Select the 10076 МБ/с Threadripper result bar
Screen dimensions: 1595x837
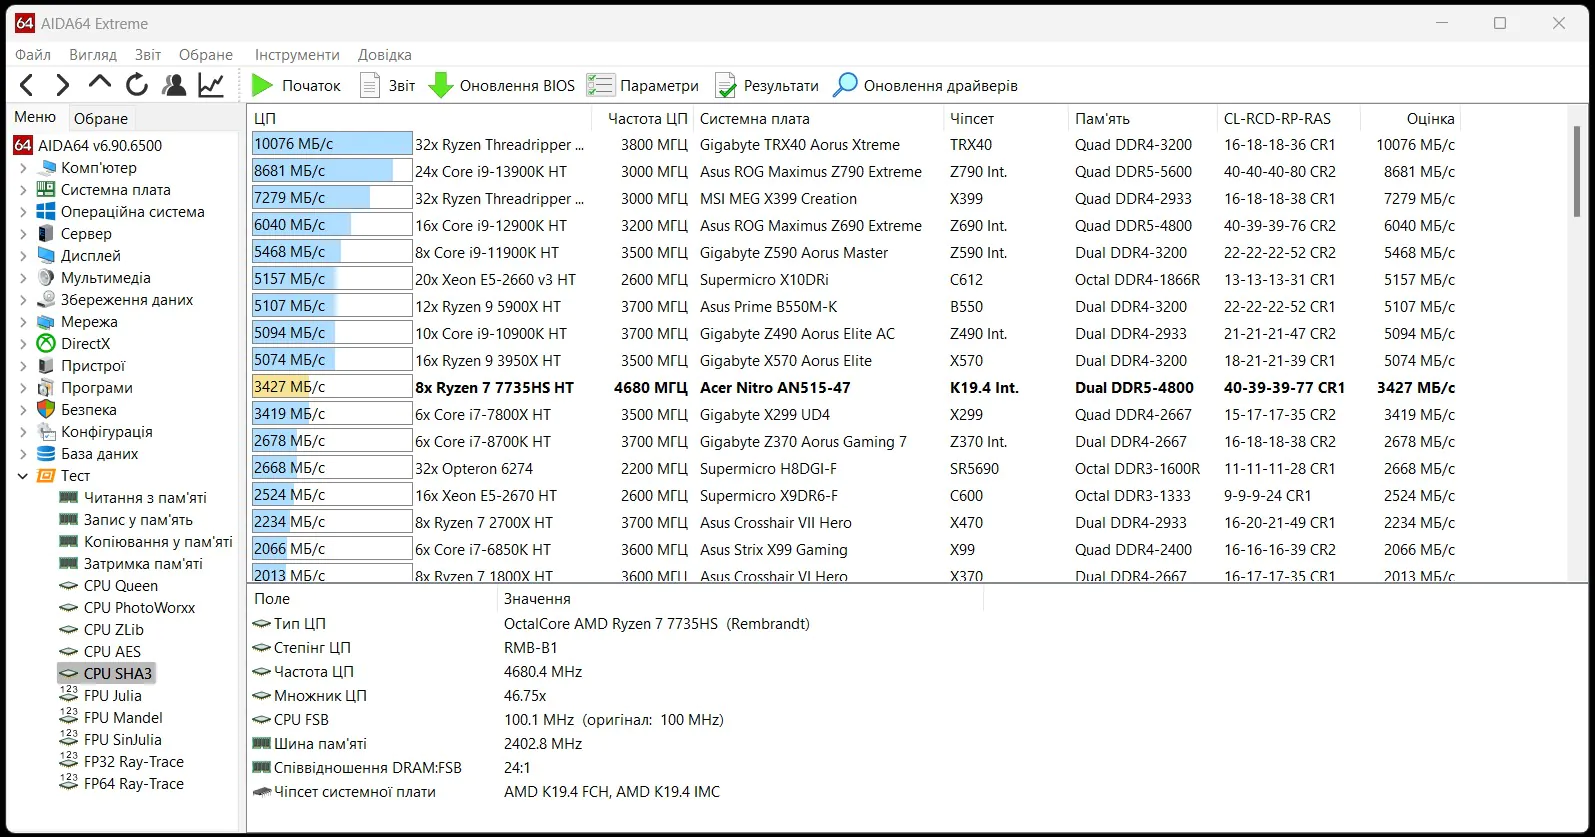(332, 144)
